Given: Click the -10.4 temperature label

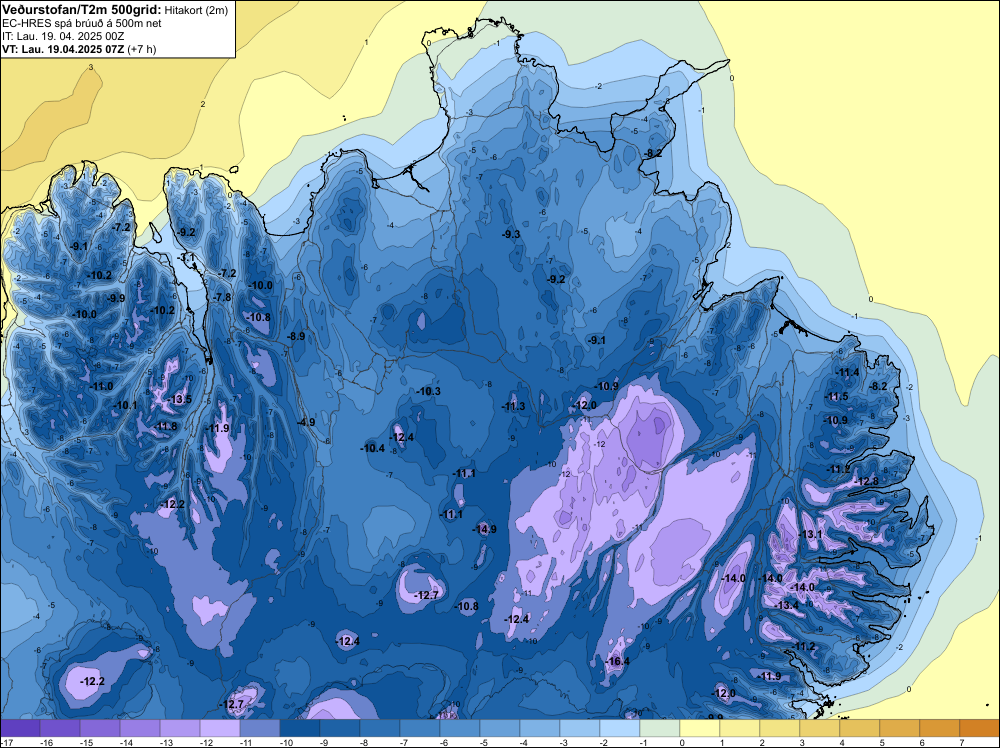Looking at the screenshot, I should (x=372, y=448).
